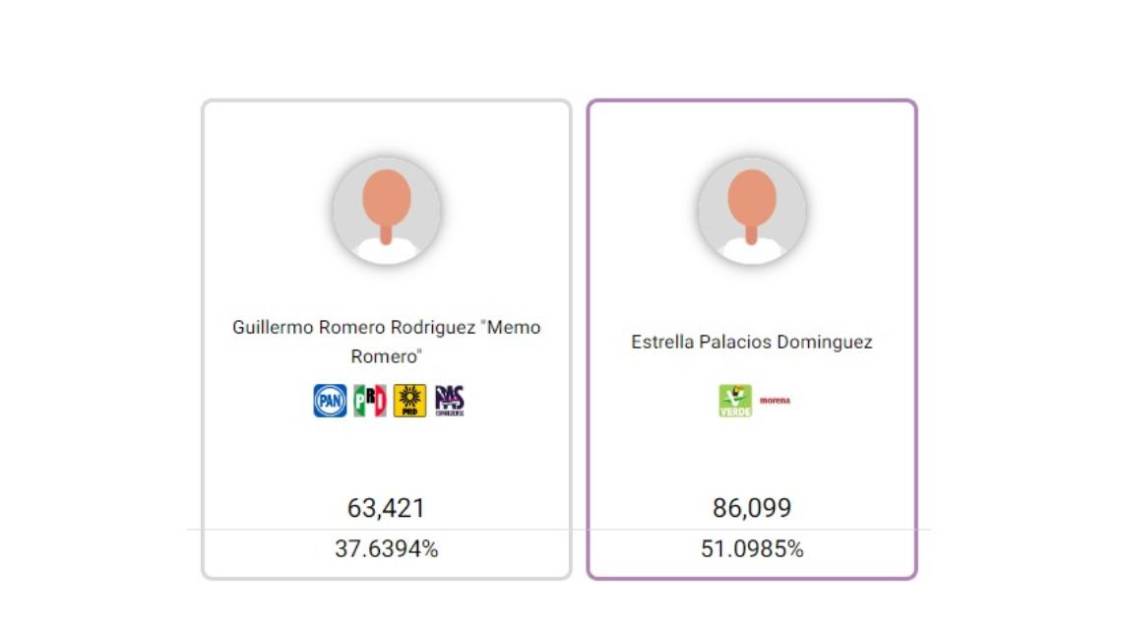The image size is (1122, 630).
Task: Click Estrella Palacios's avatar placeholder
Action: 751,211
